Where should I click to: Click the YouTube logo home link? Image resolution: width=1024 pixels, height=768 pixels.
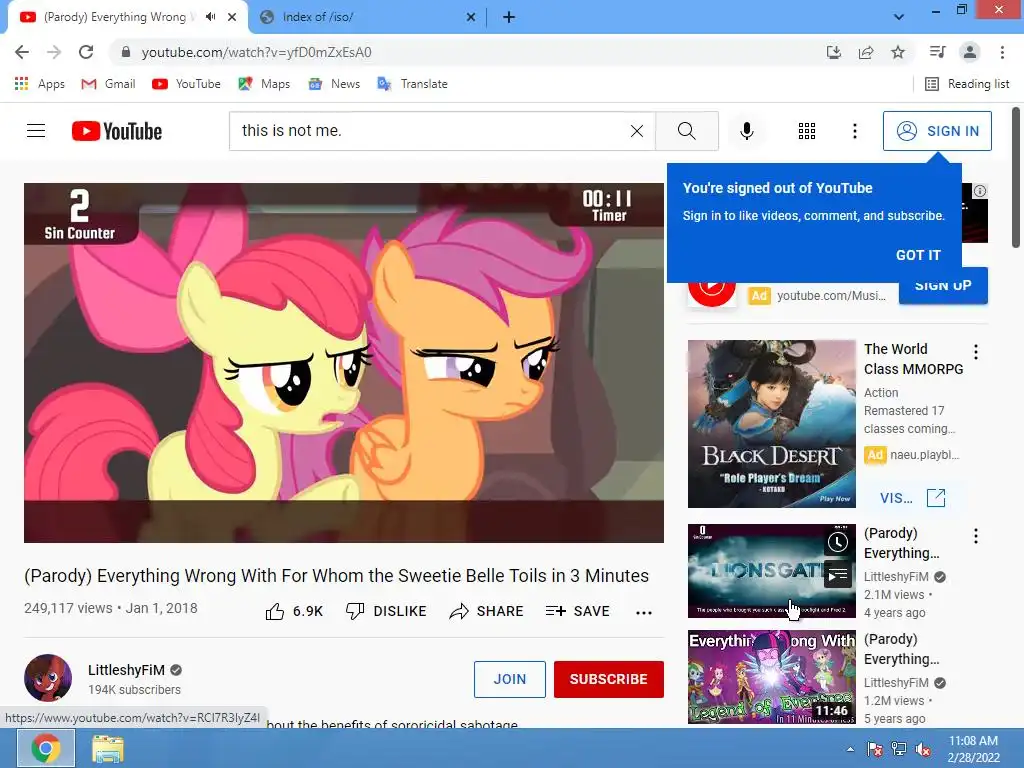[x=117, y=131]
